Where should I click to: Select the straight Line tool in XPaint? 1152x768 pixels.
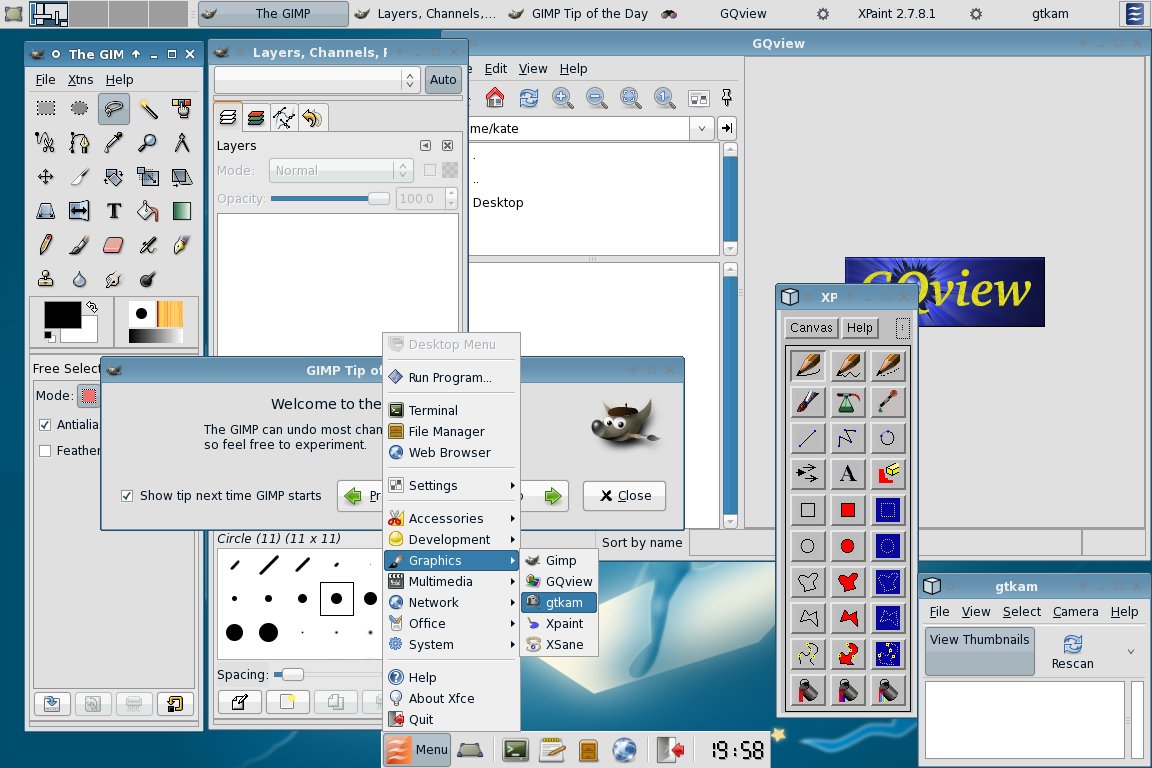807,438
